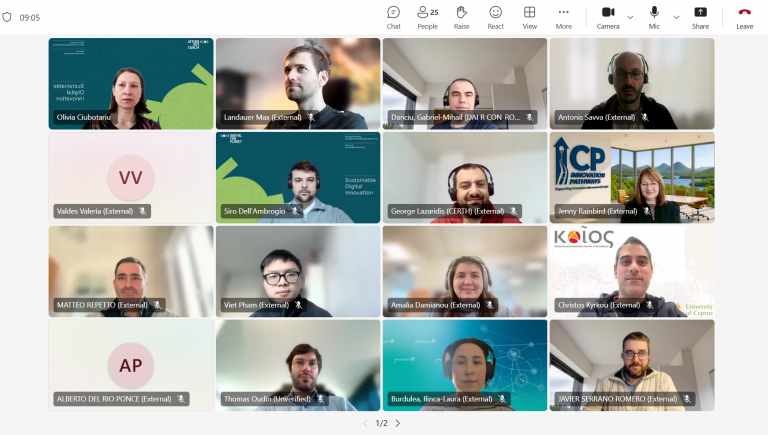Toggle the Camera on or off

[x=608, y=16]
